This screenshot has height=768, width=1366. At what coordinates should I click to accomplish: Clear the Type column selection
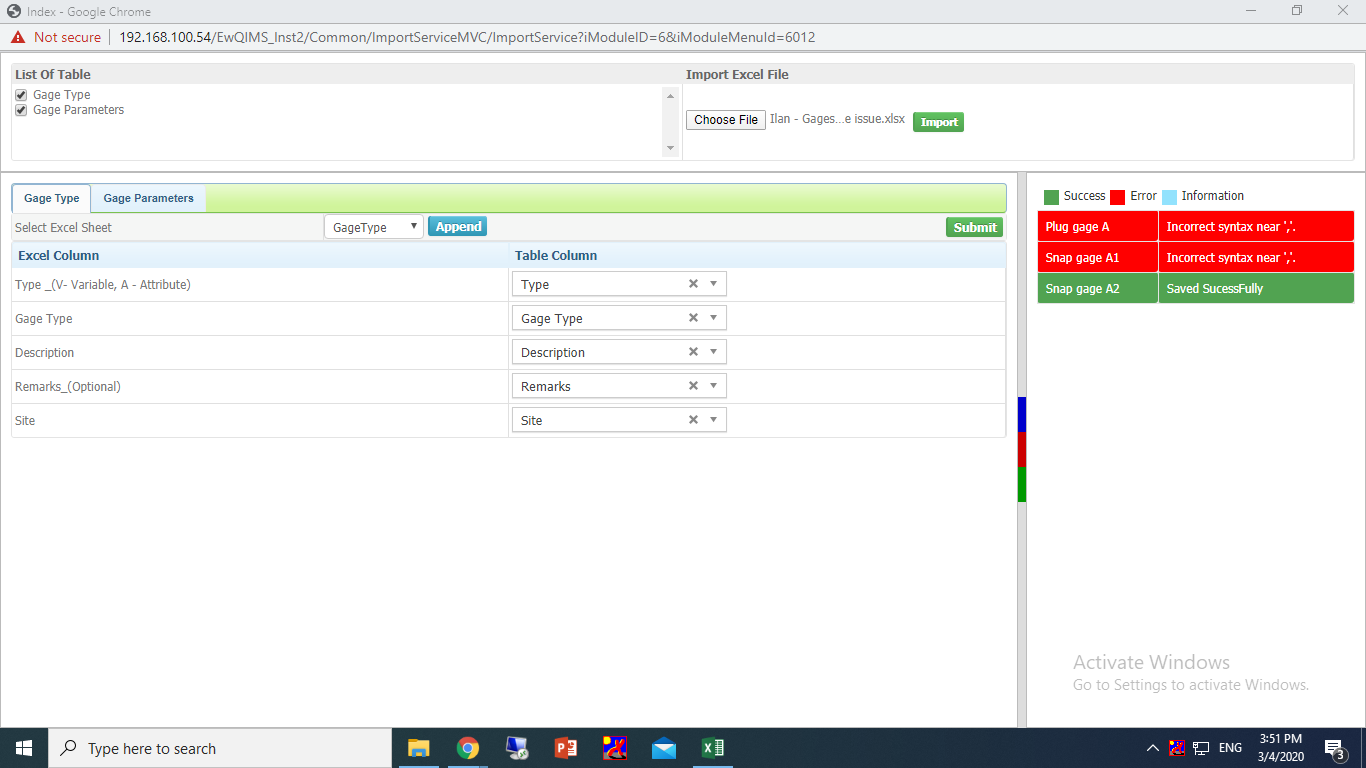[x=693, y=284]
